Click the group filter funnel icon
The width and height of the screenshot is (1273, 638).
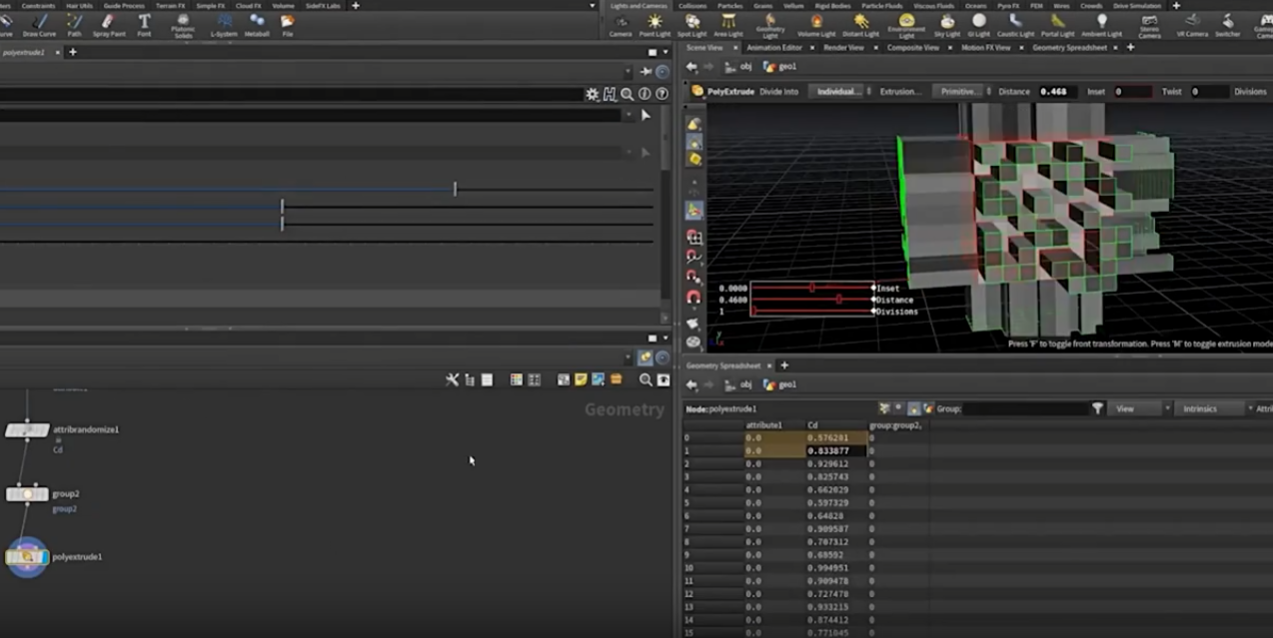coord(1097,408)
